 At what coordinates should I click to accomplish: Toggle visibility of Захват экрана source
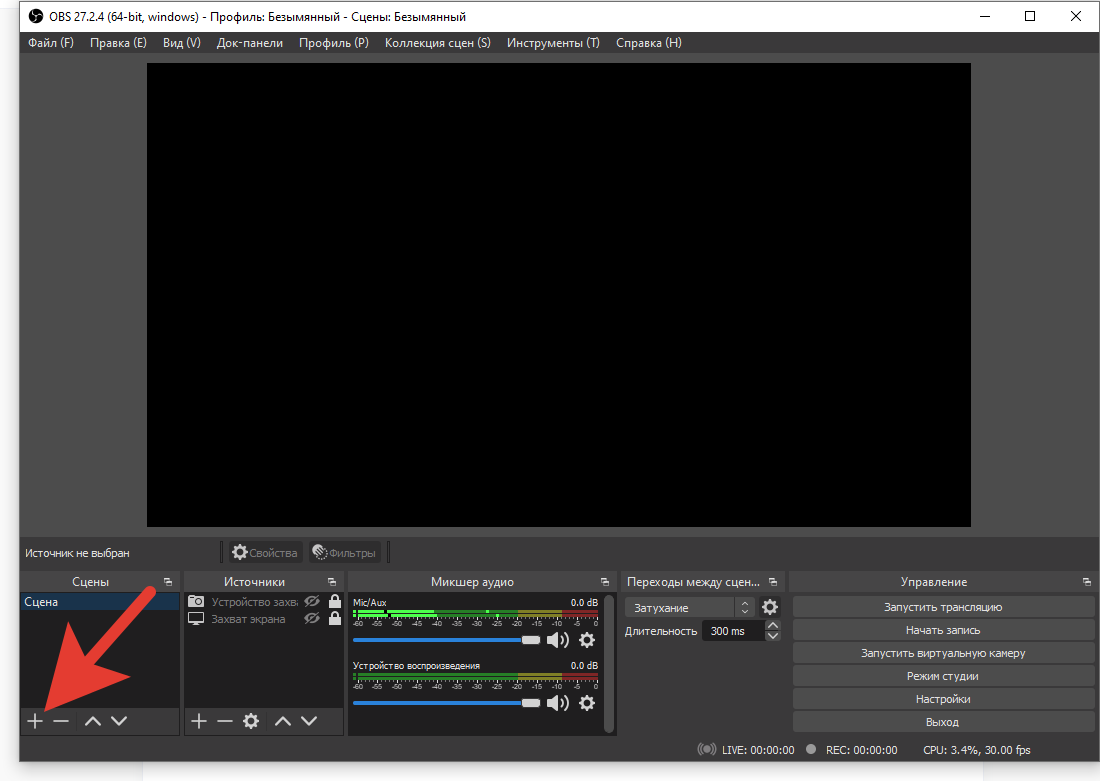coord(312,619)
